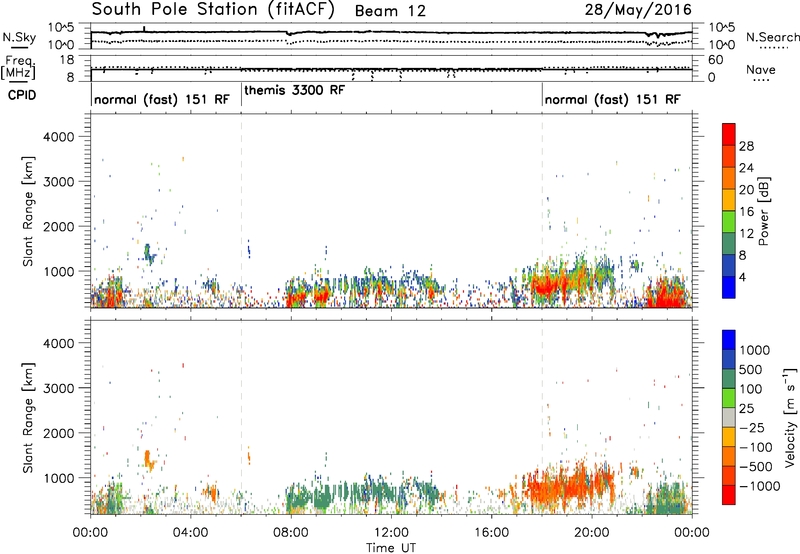The height and width of the screenshot is (554, 800).
Task: Pick the yellow 16–20 dB Power colorbar segment
Action: tap(729, 200)
